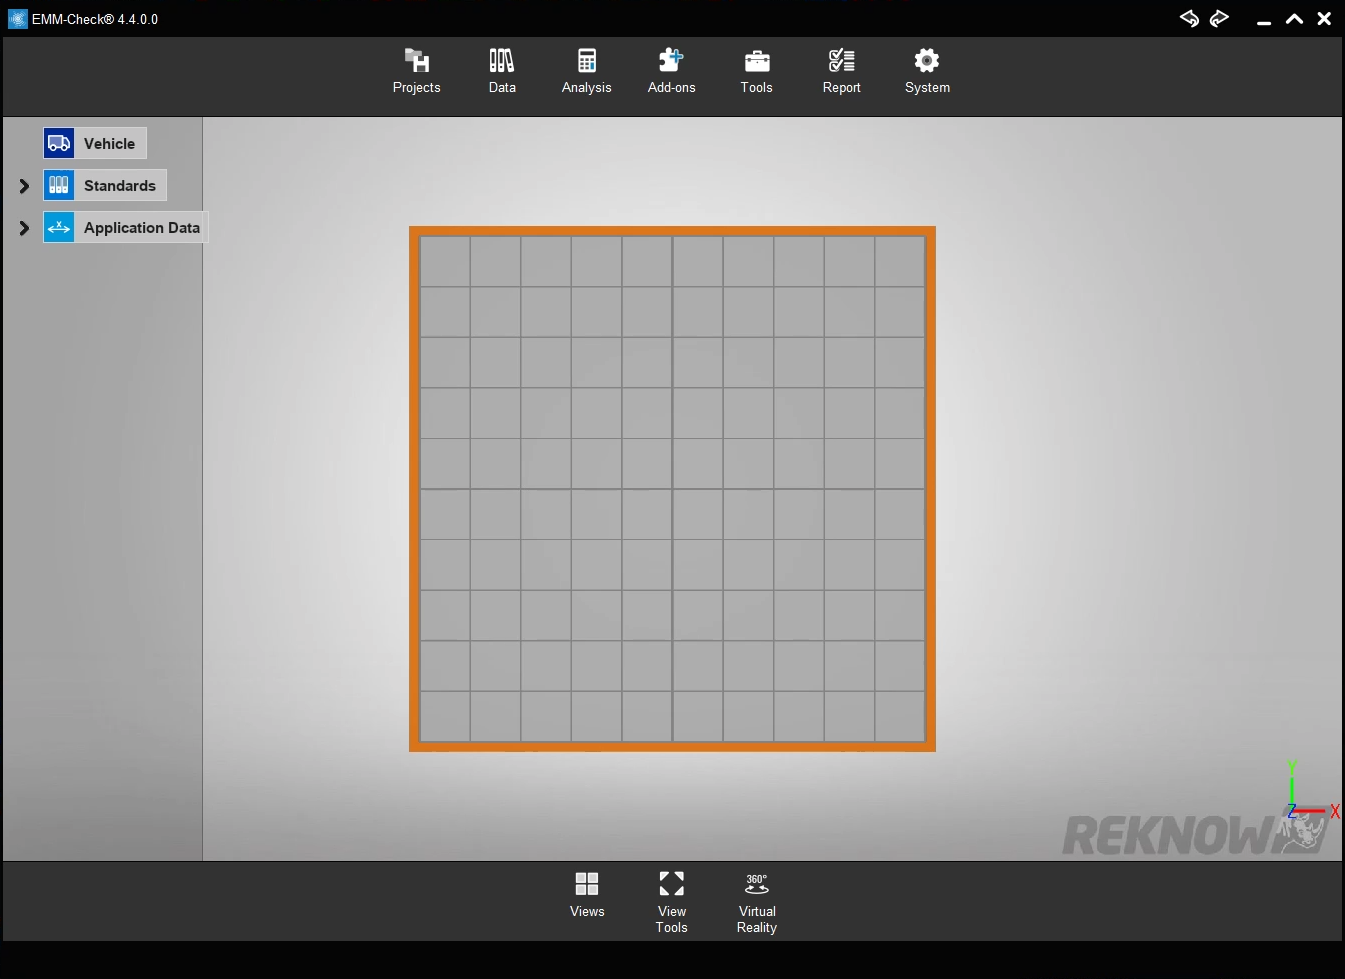Viewport: 1345px width, 979px height.
Task: Expand the Application Data tree node
Action: tap(24, 228)
